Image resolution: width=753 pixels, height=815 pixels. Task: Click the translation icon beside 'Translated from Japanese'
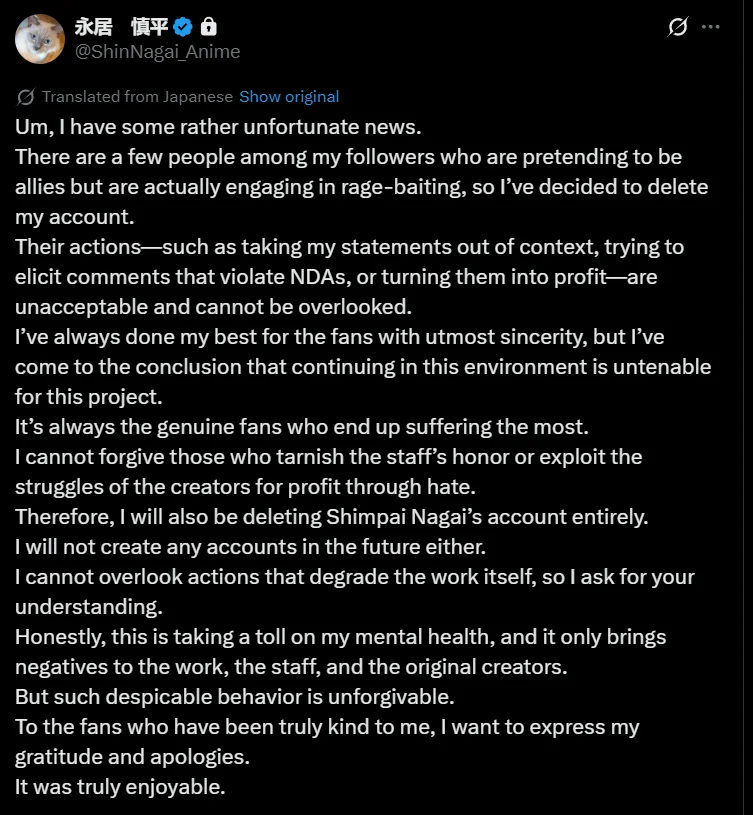(26, 97)
